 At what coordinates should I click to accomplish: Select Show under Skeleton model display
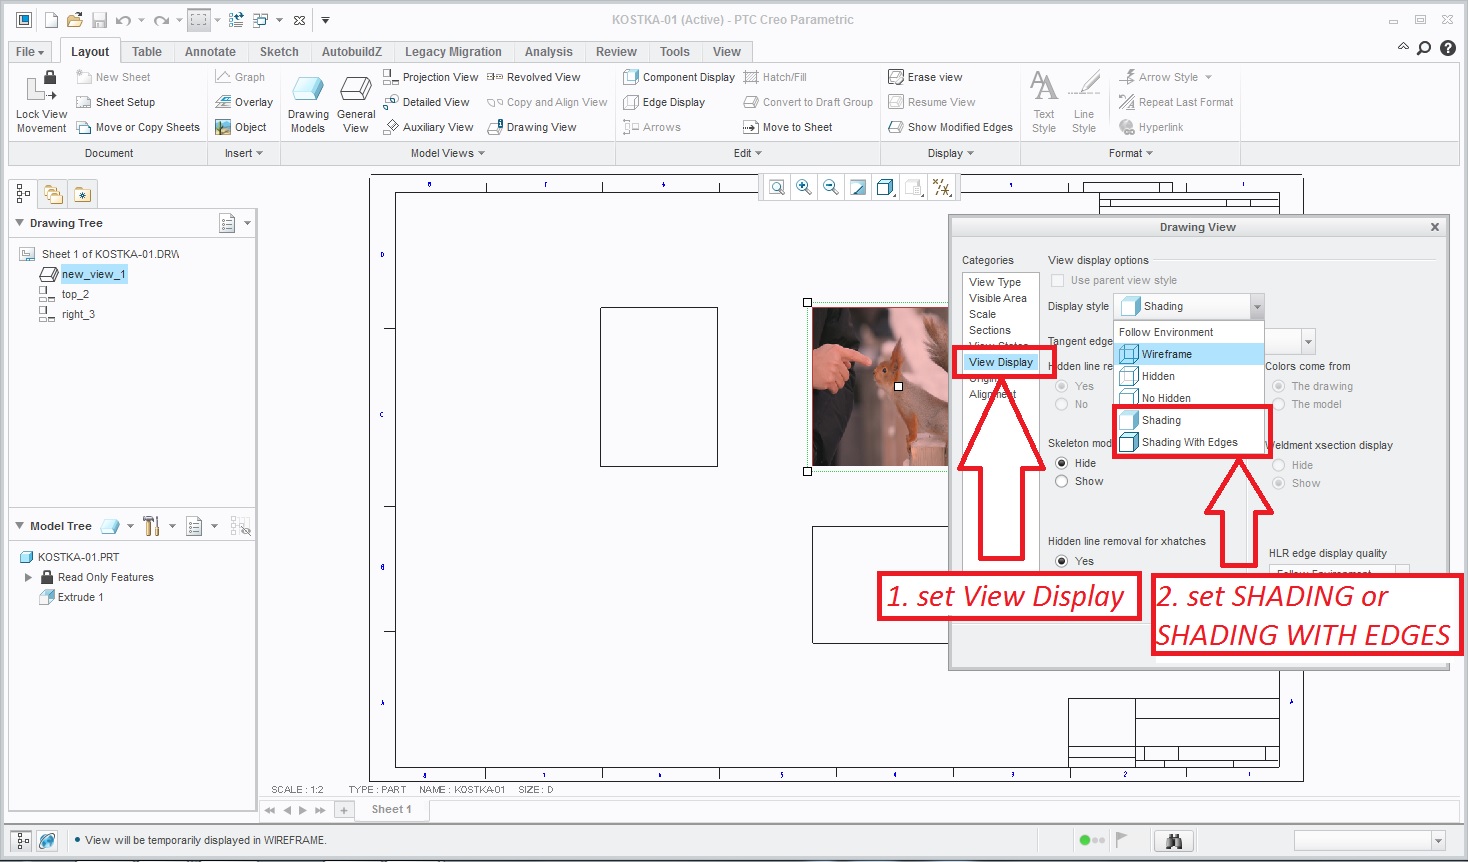click(x=1062, y=481)
